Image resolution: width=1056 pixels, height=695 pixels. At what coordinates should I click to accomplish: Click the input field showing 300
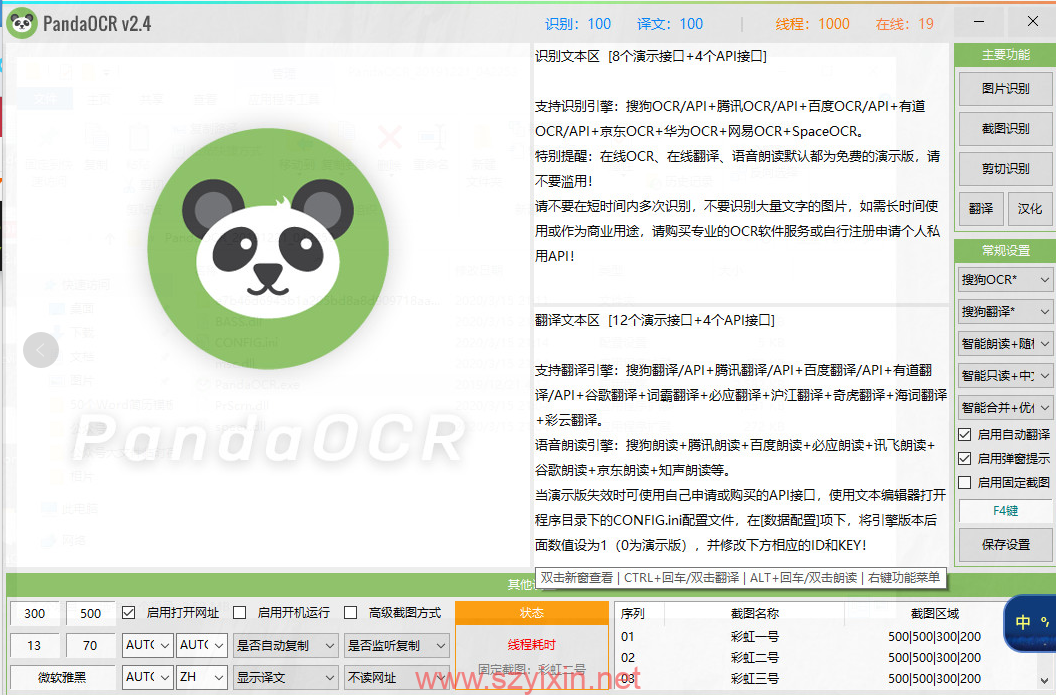pyautogui.click(x=35, y=613)
